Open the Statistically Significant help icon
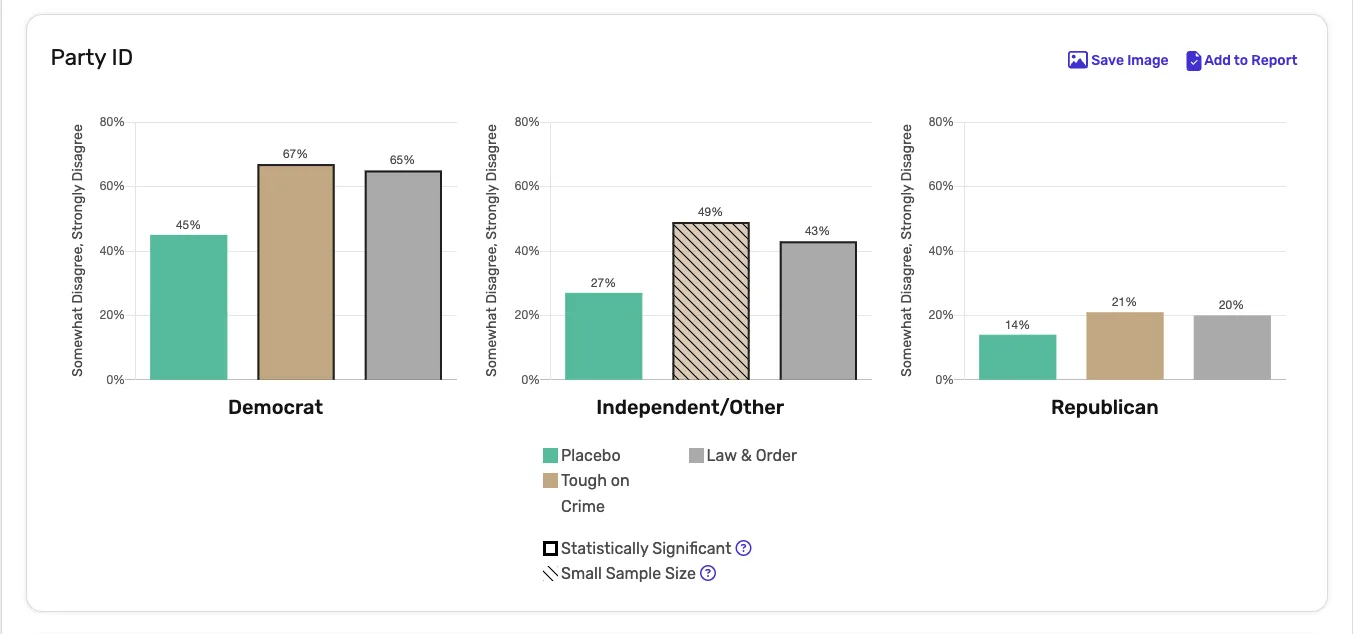Image resolution: width=1353 pixels, height=634 pixels. click(743, 548)
